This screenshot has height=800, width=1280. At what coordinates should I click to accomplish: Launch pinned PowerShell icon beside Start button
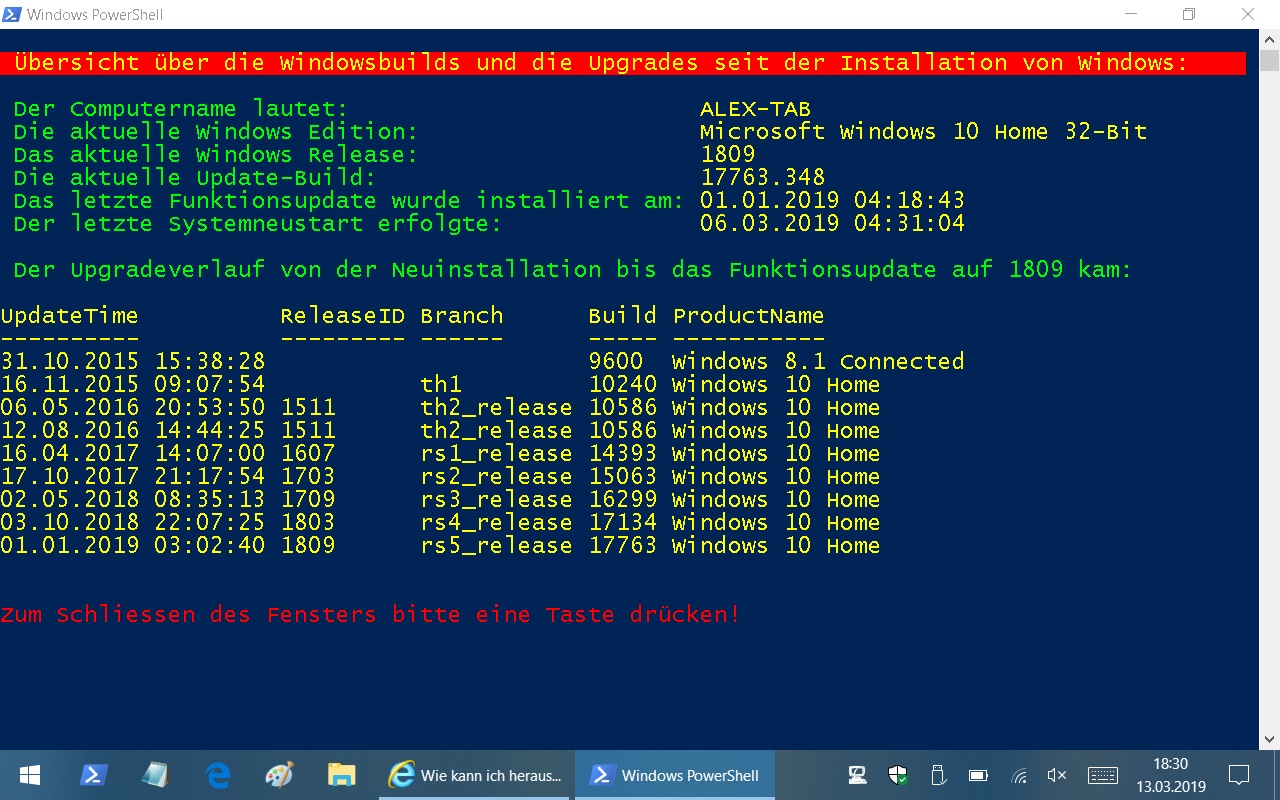click(94, 775)
